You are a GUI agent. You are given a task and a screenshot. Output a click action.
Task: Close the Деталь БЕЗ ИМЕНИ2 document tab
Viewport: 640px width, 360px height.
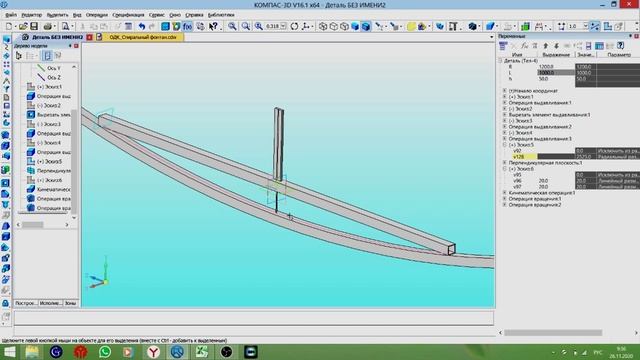click(x=89, y=37)
